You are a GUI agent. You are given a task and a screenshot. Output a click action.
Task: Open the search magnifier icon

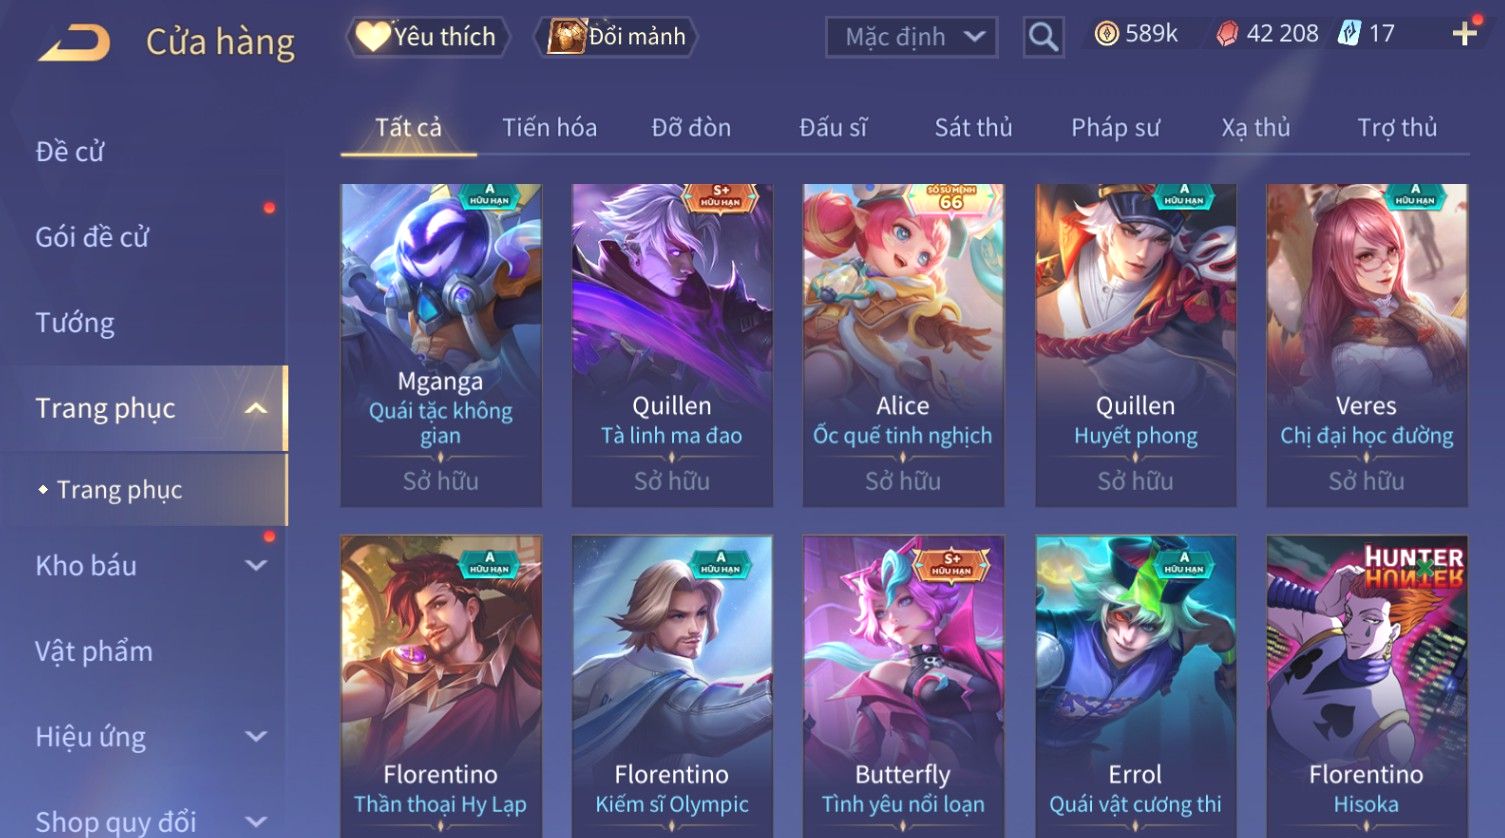[x=1043, y=37]
